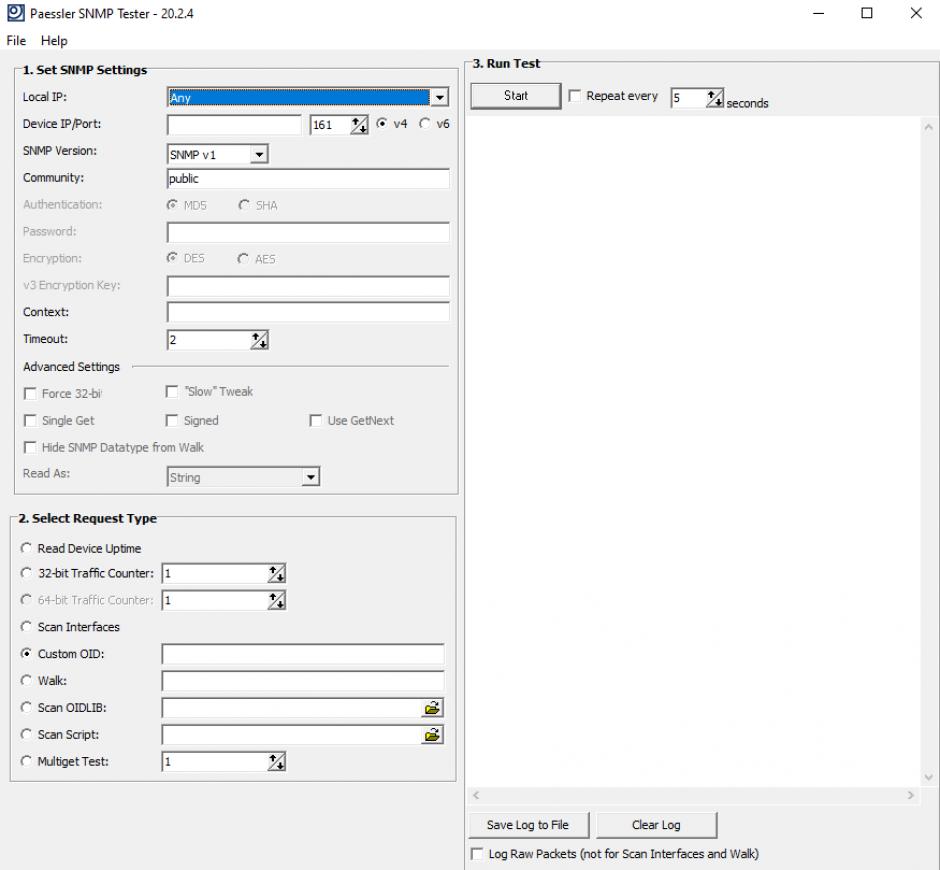Adjust 64-bit Traffic Counter spinner
This screenshot has width=940, height=870.
[x=276, y=600]
